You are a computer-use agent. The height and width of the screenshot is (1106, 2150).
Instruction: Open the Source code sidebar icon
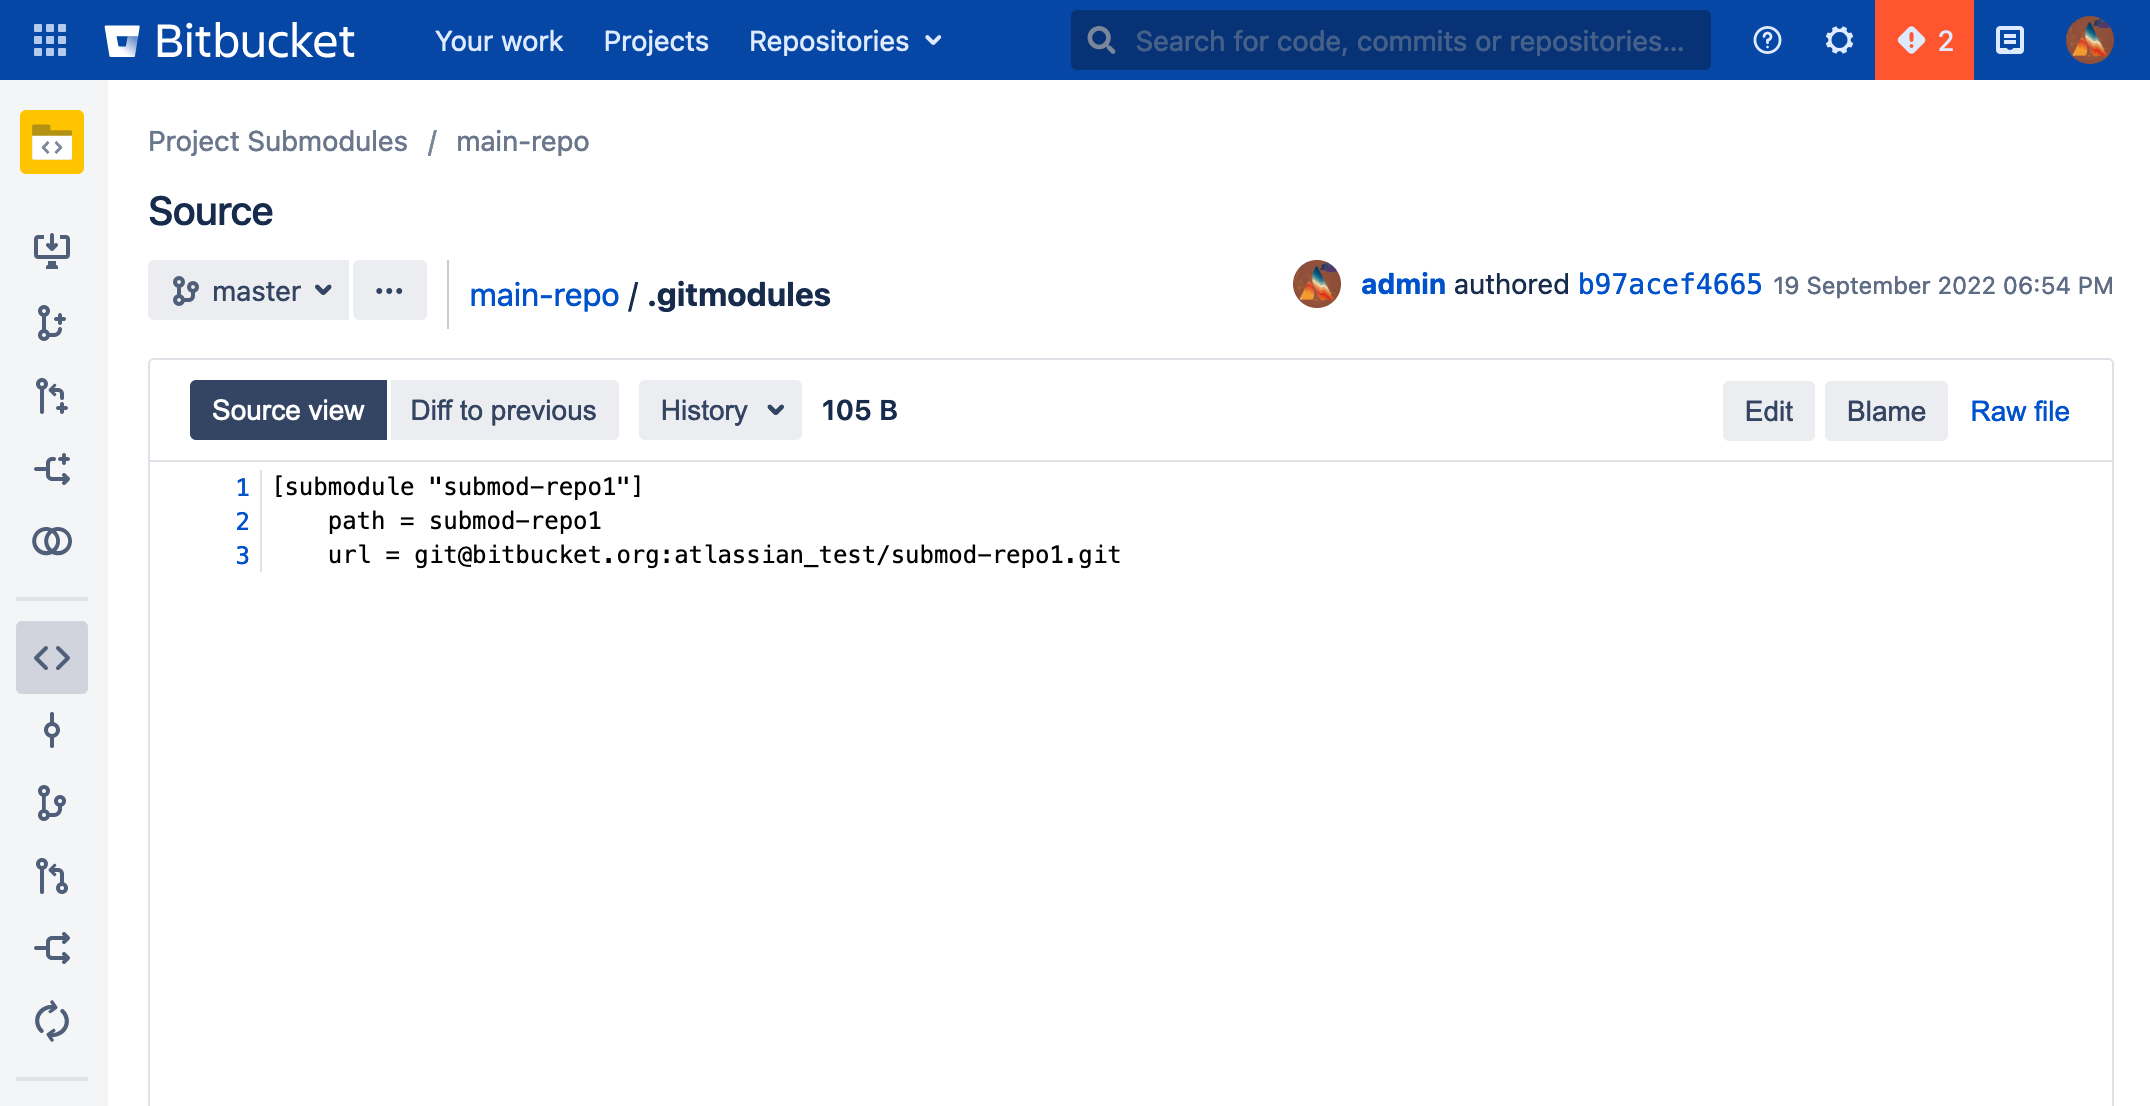coord(52,658)
